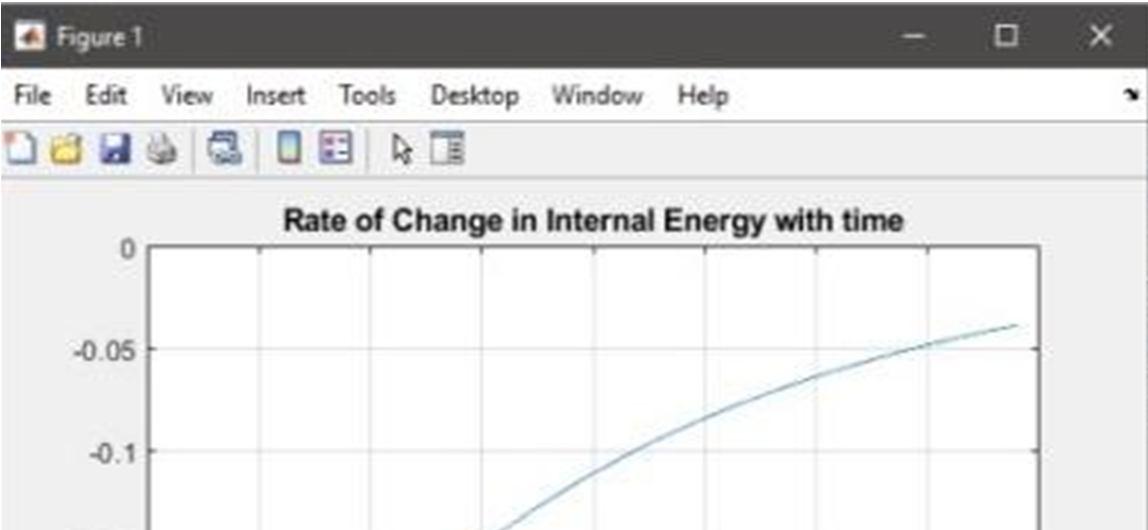Toggle the Edit Plot arrow tool
1148x530 pixels.
coord(402,150)
